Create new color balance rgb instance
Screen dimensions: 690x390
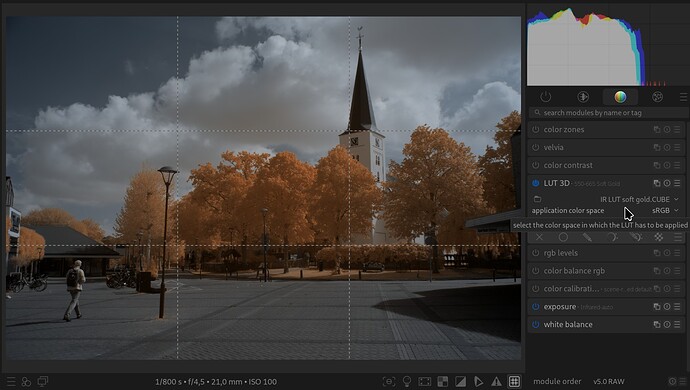click(657, 271)
